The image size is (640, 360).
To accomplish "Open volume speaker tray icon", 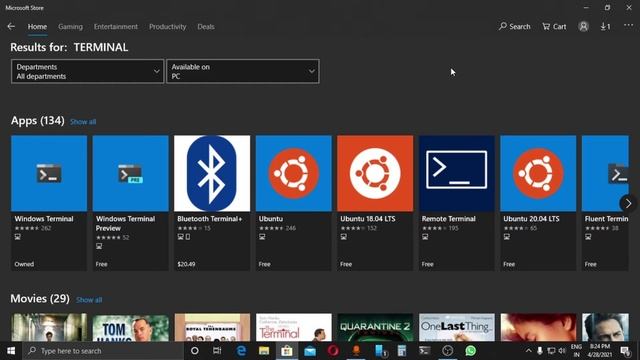I will click(562, 351).
